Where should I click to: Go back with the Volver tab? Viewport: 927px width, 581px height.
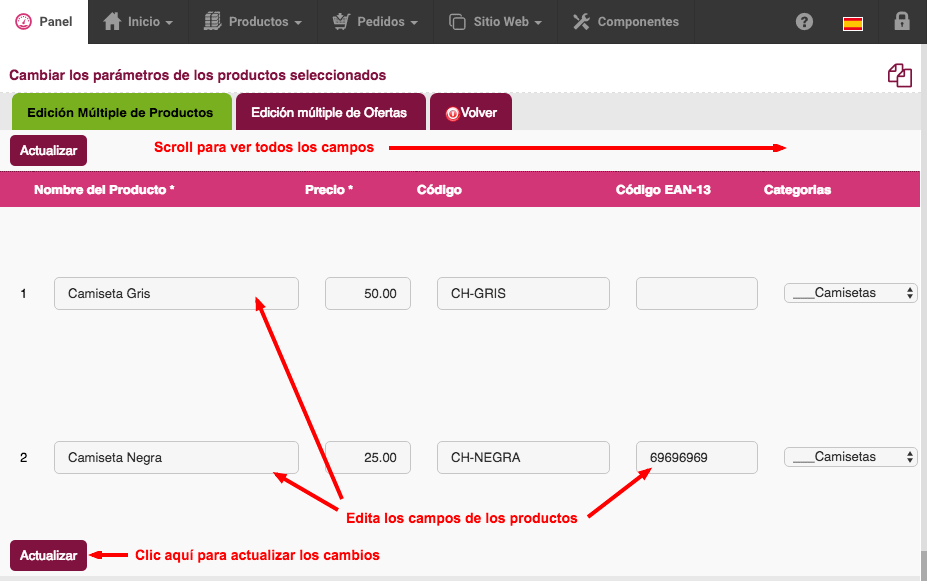click(x=471, y=112)
